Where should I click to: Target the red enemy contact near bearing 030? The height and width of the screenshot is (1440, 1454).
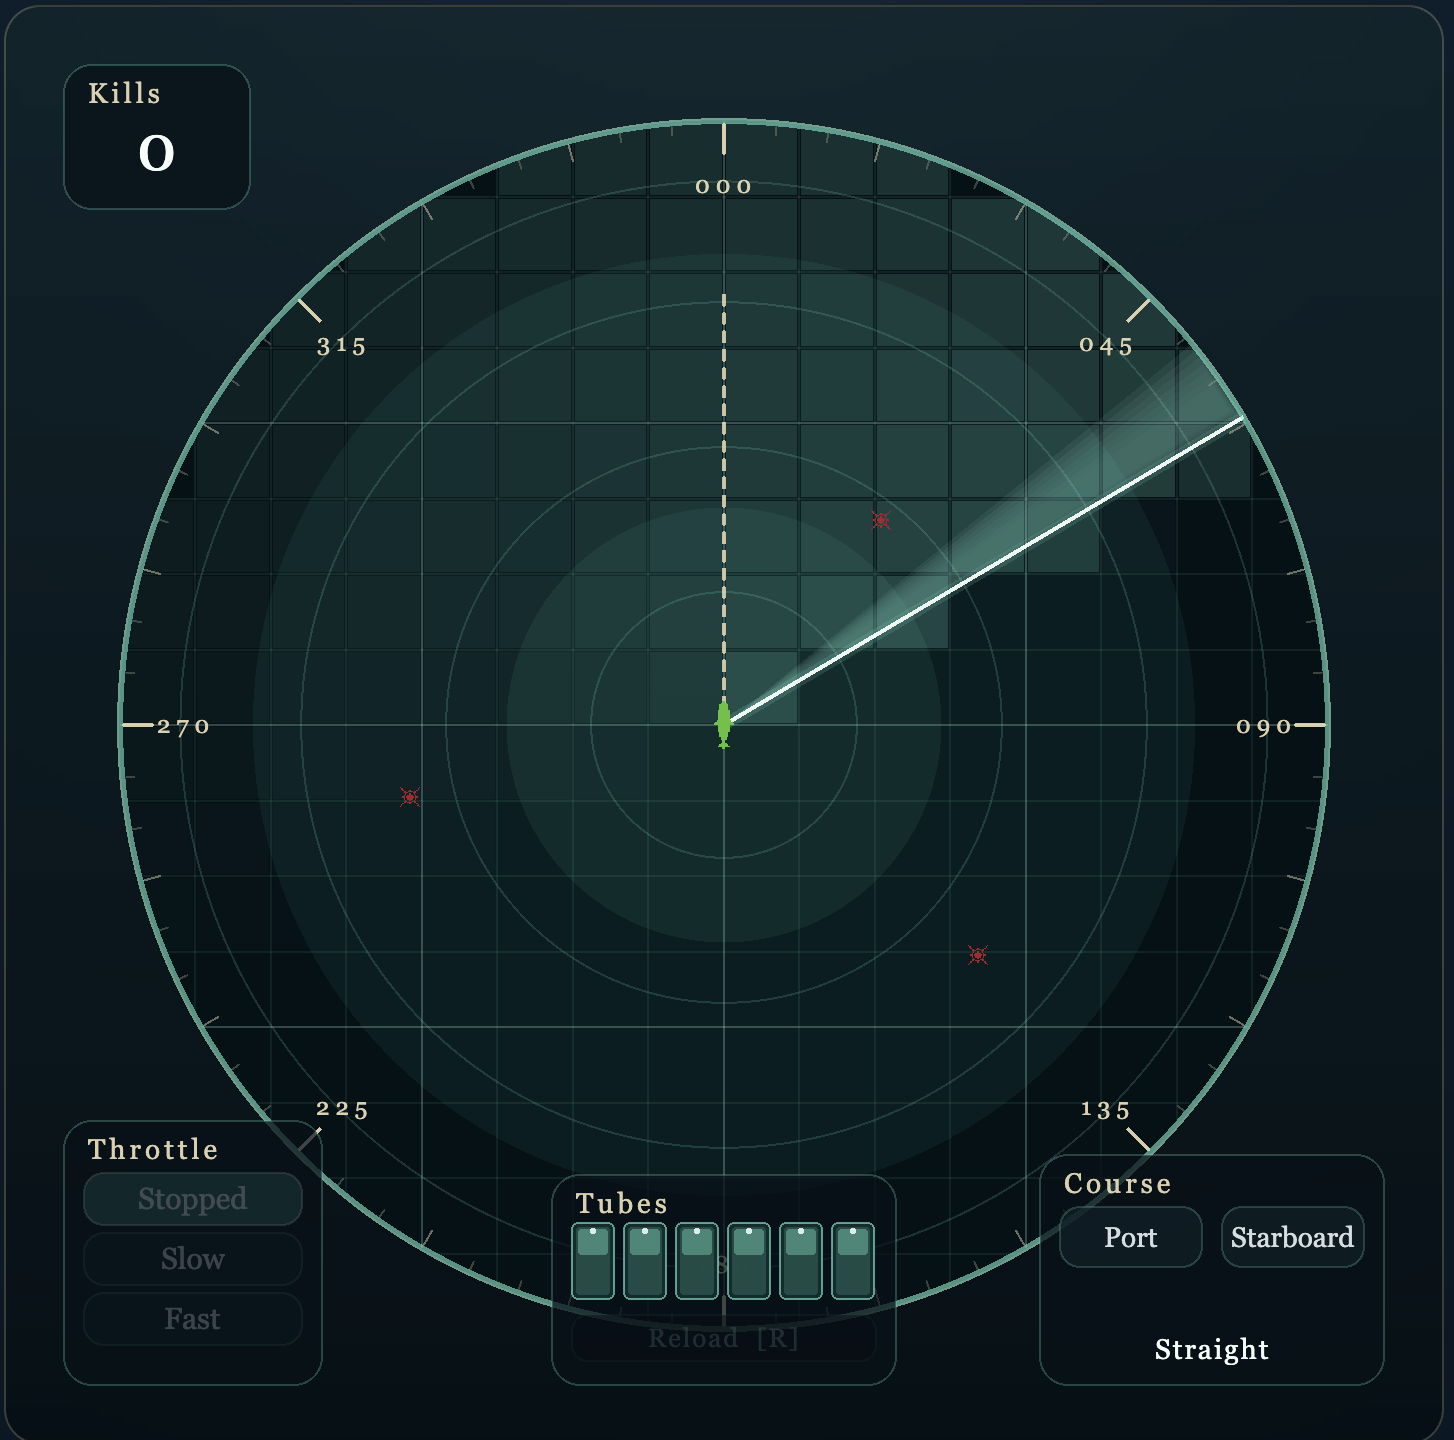pos(881,520)
